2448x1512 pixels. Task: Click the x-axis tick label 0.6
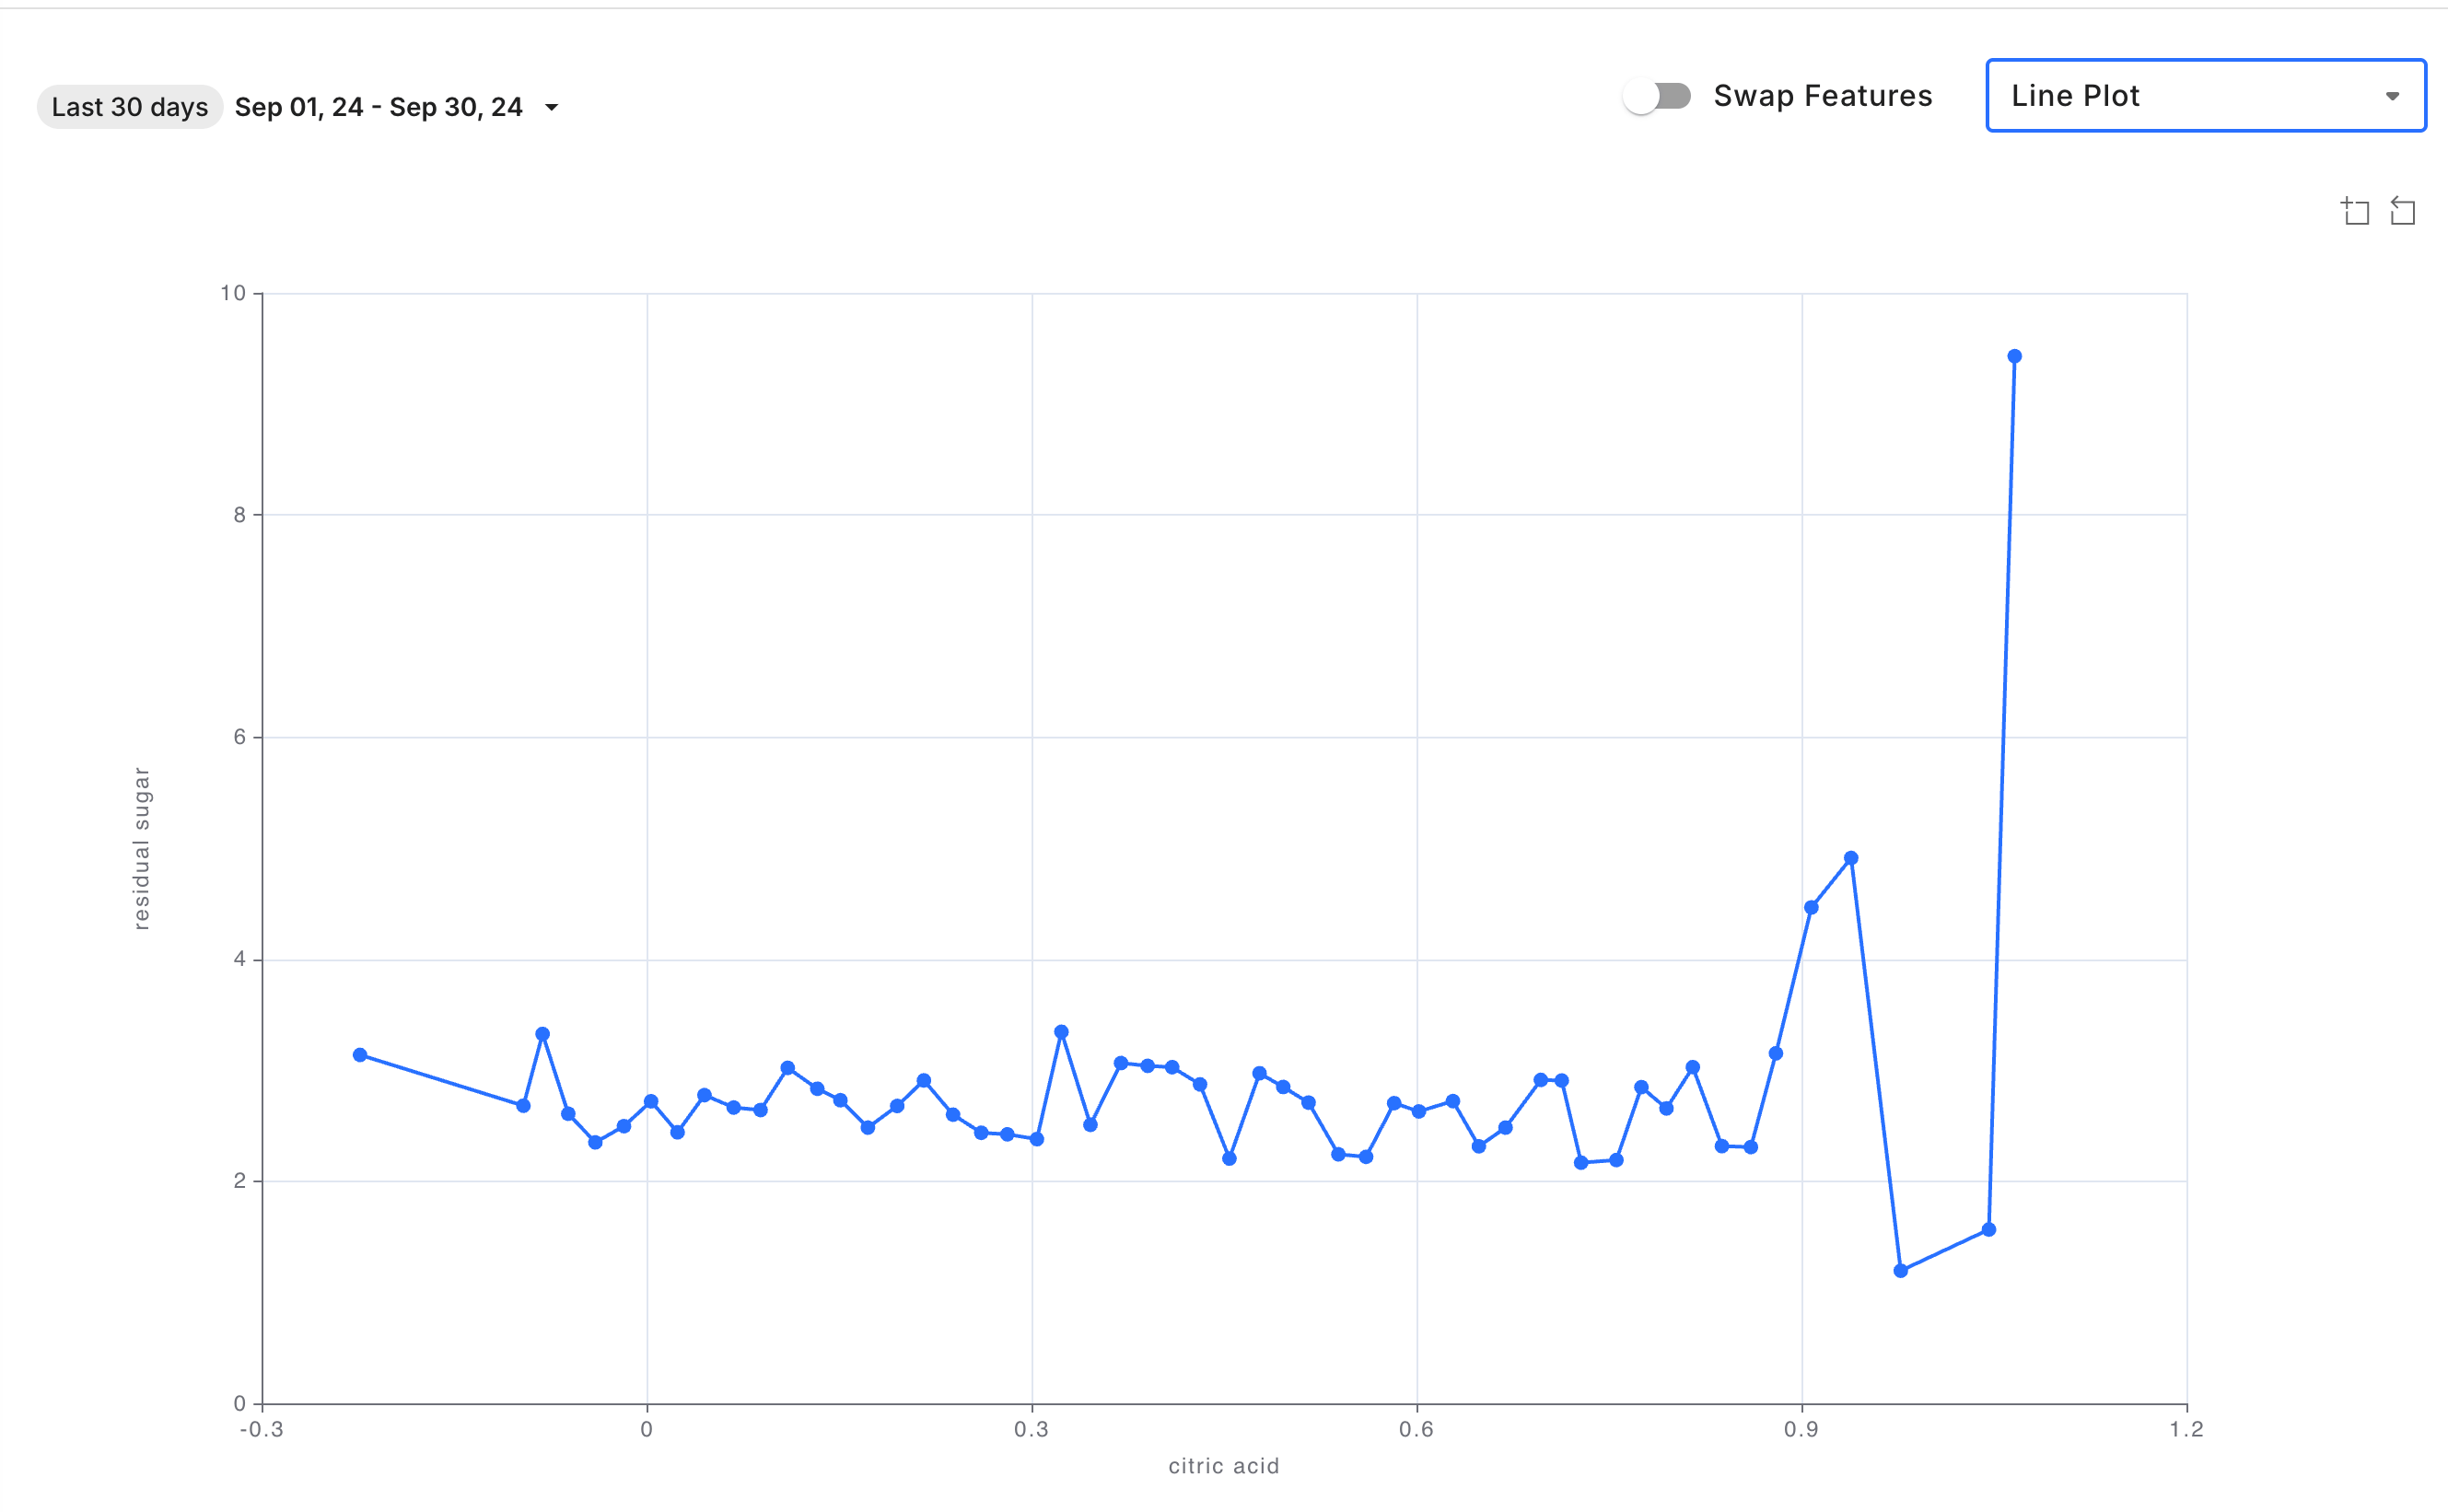tap(1416, 1429)
